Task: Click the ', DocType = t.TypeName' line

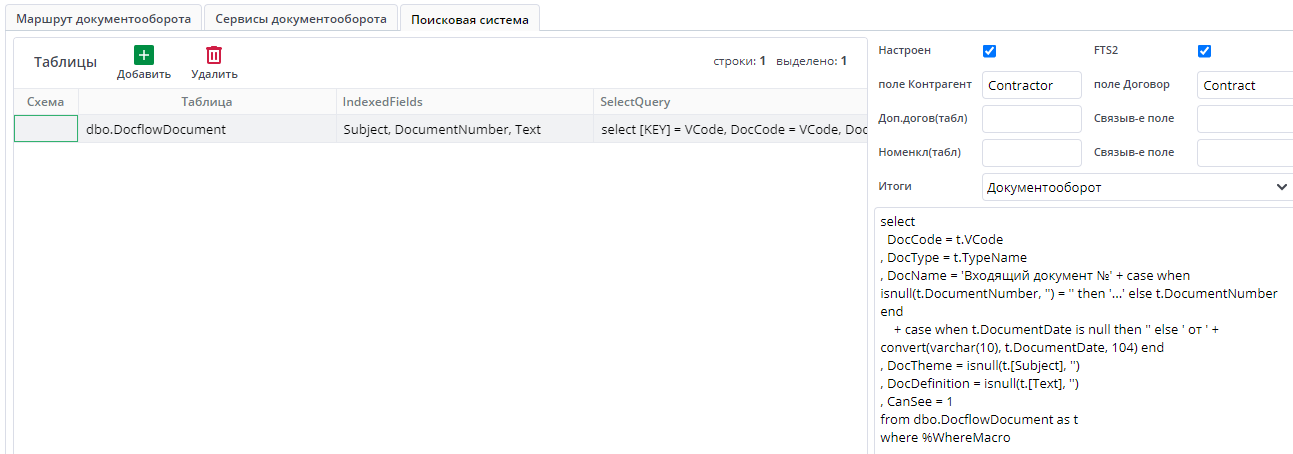Action: point(954,258)
